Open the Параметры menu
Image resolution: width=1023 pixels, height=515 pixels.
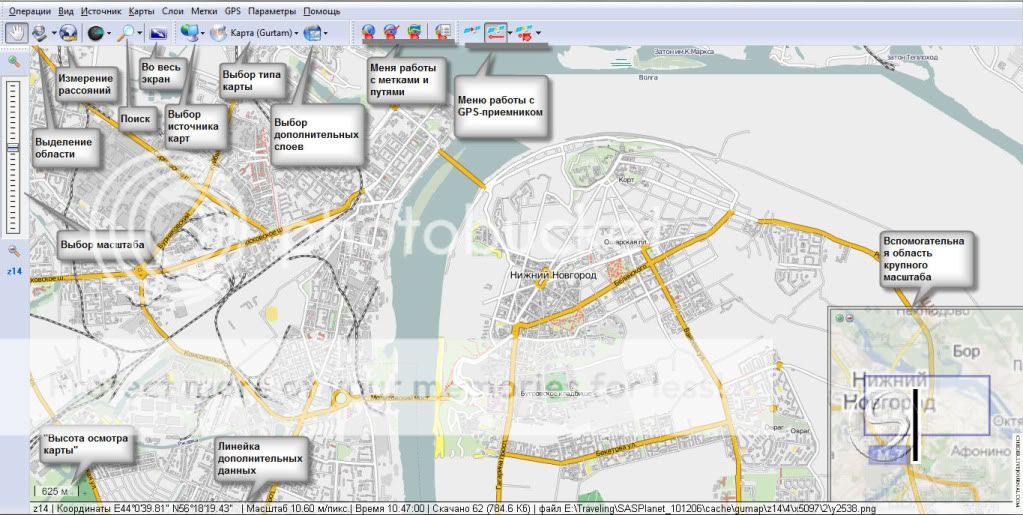(x=271, y=12)
